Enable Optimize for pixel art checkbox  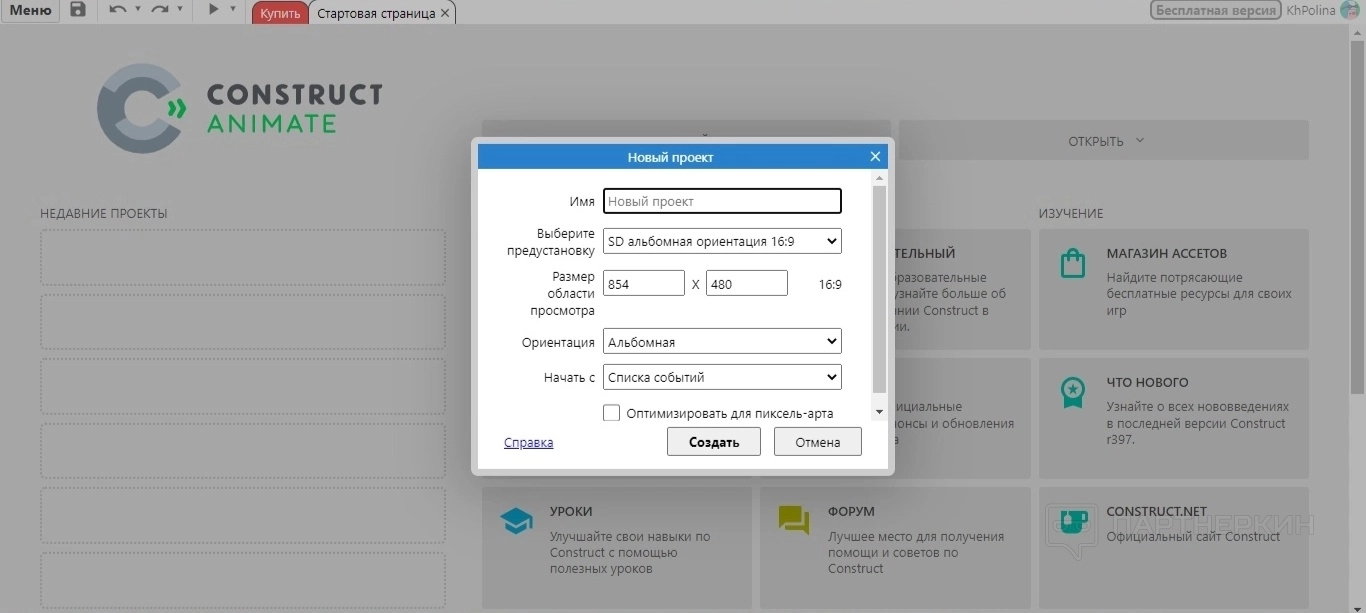[612, 413]
